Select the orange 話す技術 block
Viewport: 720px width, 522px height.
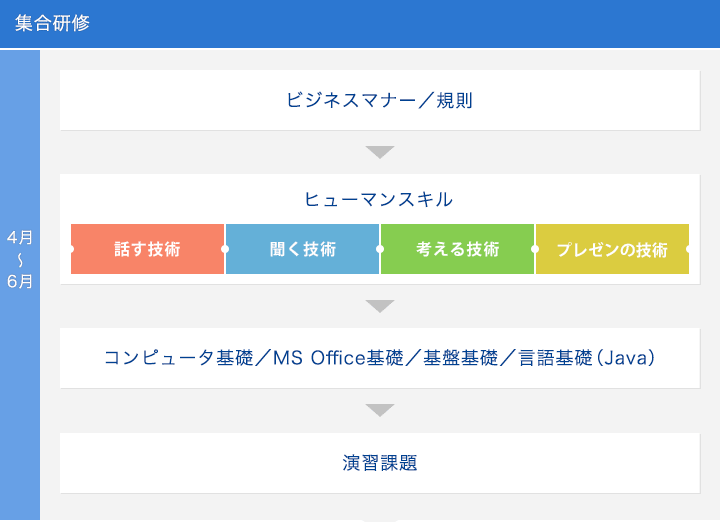pyautogui.click(x=148, y=249)
